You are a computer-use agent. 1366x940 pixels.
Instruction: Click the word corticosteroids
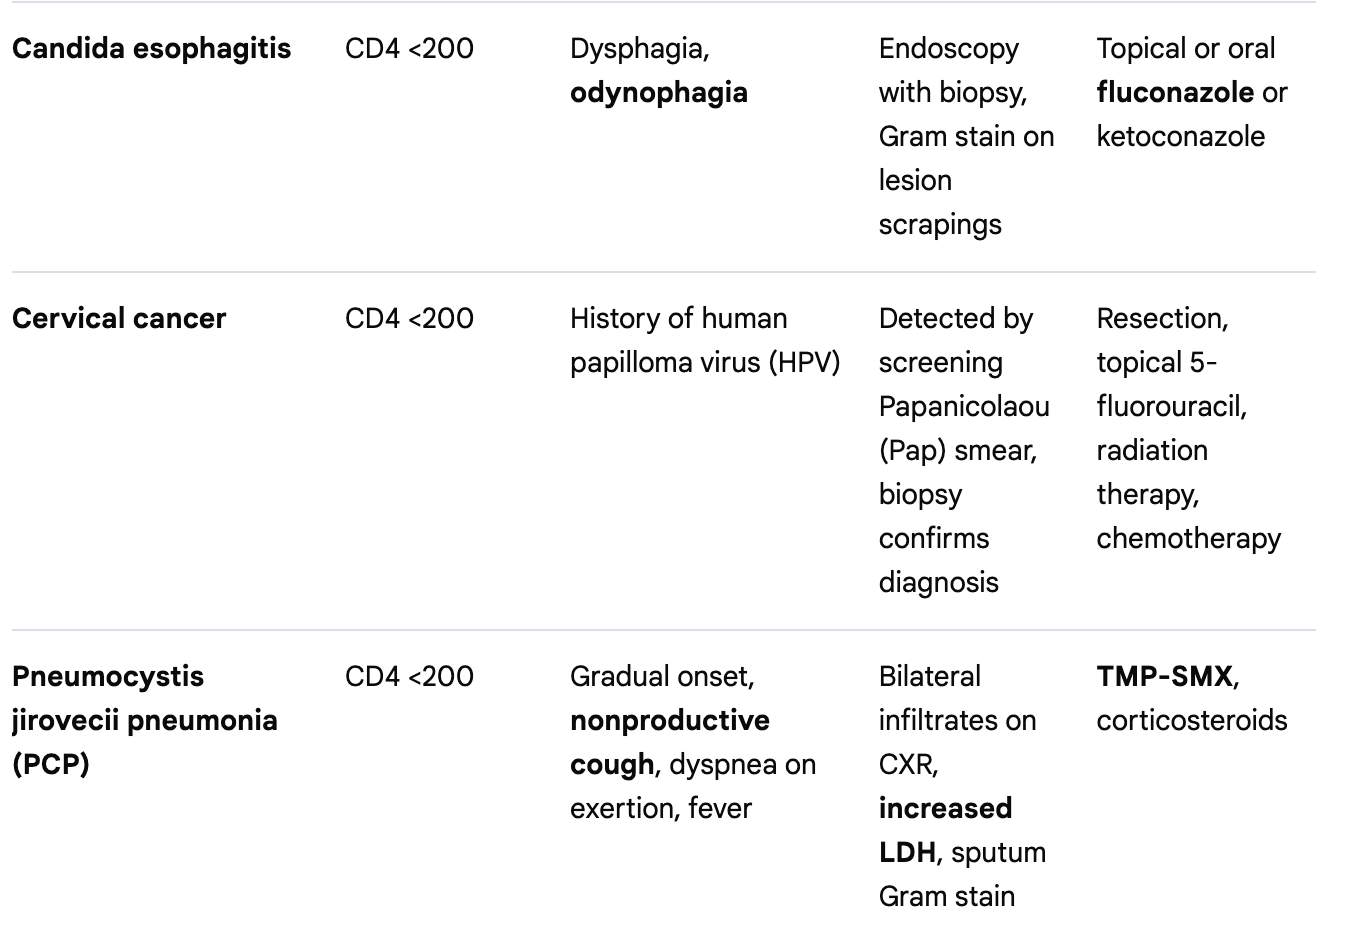tap(1191, 721)
